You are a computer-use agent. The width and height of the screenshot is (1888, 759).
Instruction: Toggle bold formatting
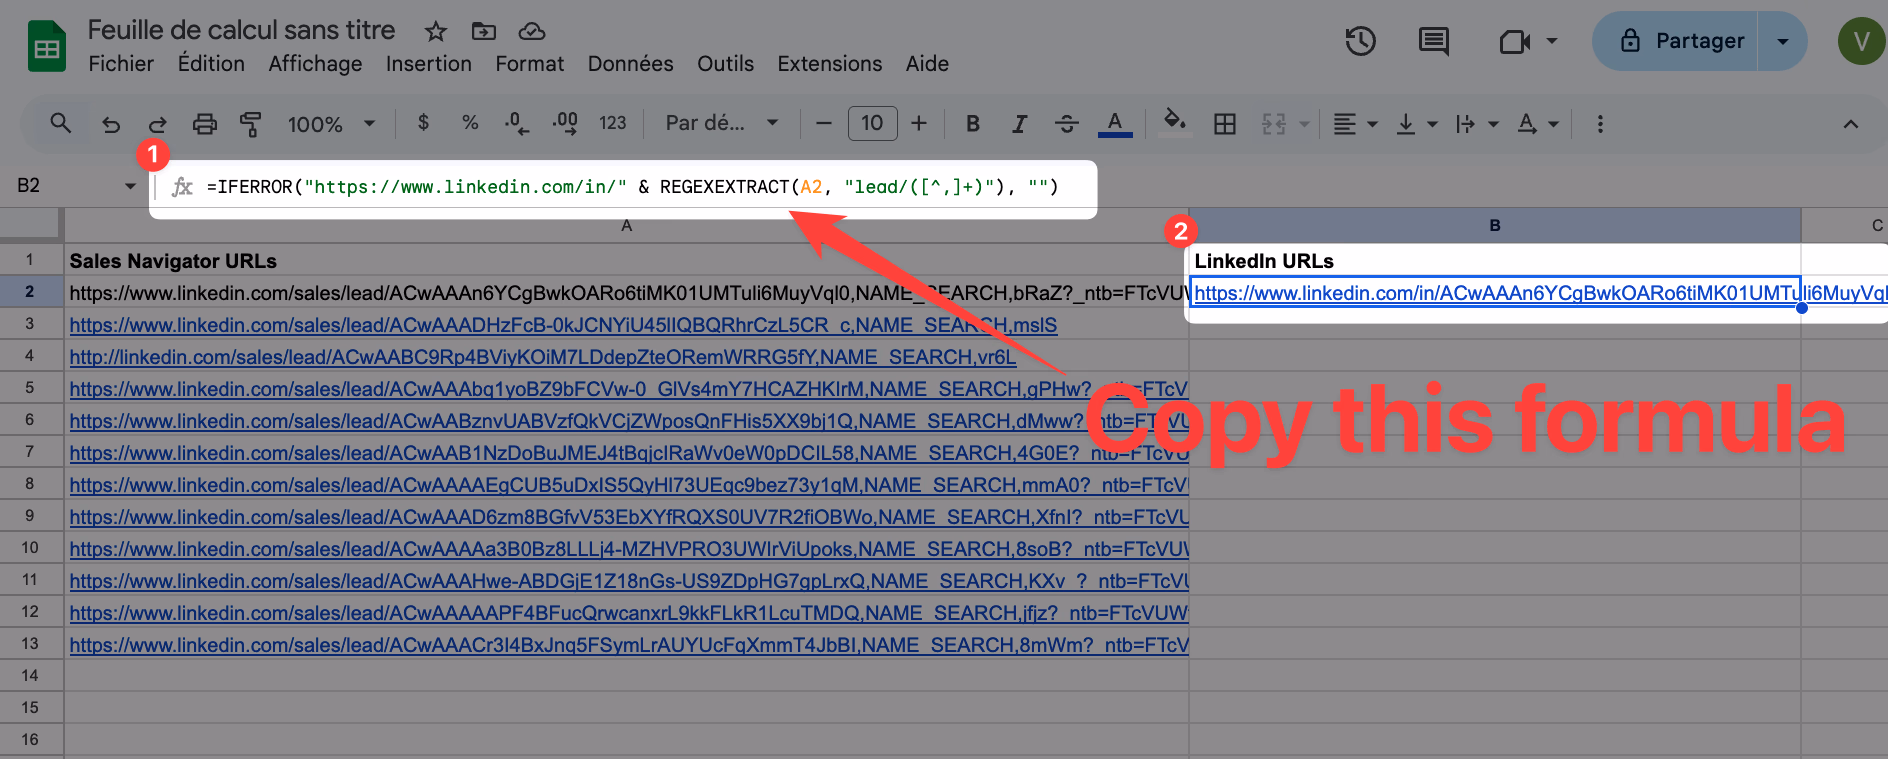click(972, 124)
